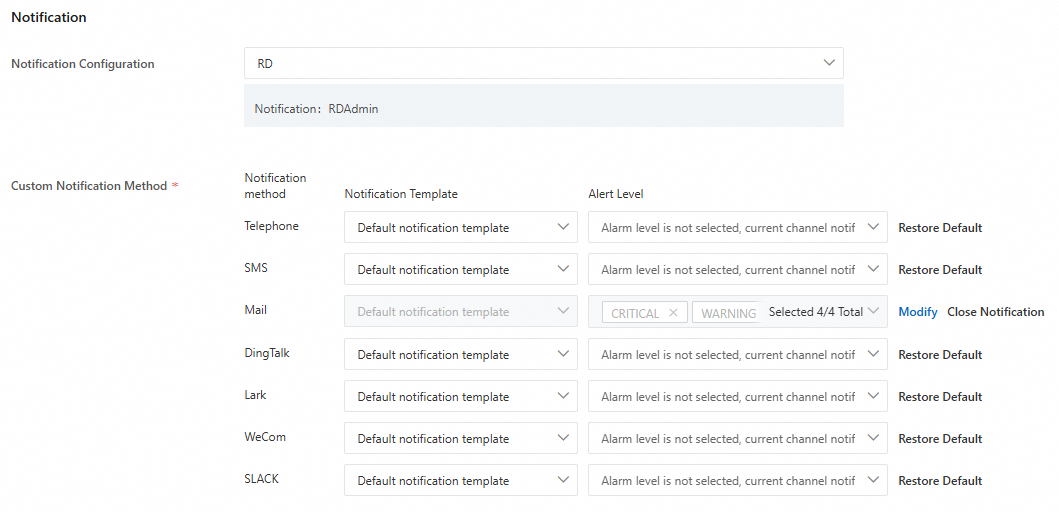This screenshot has height=512, width=1059.
Task: Open the SLACK alert level selector
Action: (x=737, y=481)
